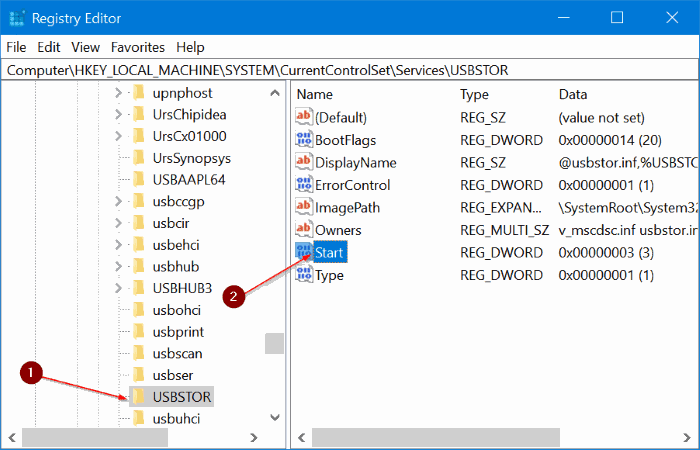Expand the UrsCx01000 key

[x=118, y=136]
